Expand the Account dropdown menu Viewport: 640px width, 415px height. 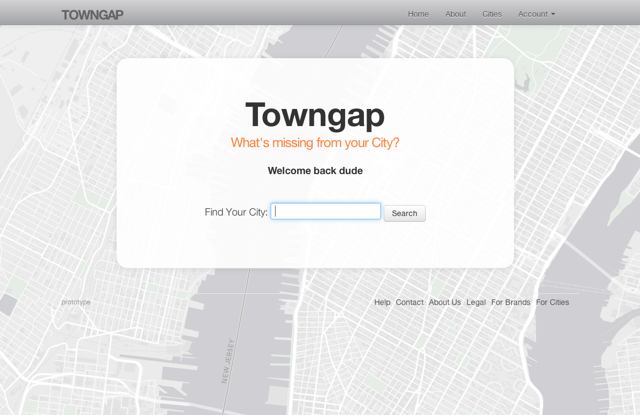534,14
